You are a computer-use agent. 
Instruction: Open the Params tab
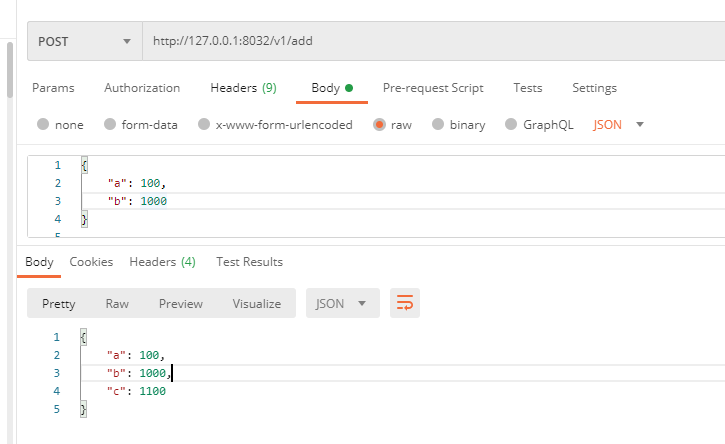(x=53, y=88)
